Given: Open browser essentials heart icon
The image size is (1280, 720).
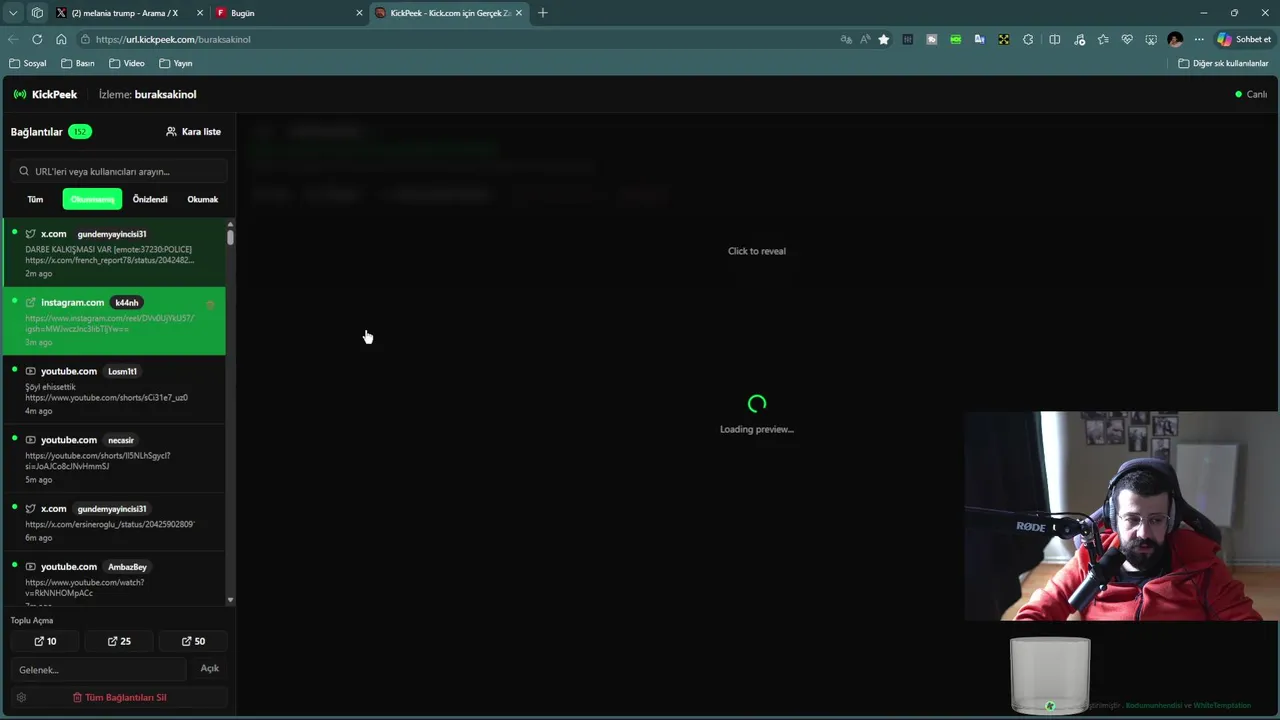Looking at the screenshot, I should coord(1127,39).
